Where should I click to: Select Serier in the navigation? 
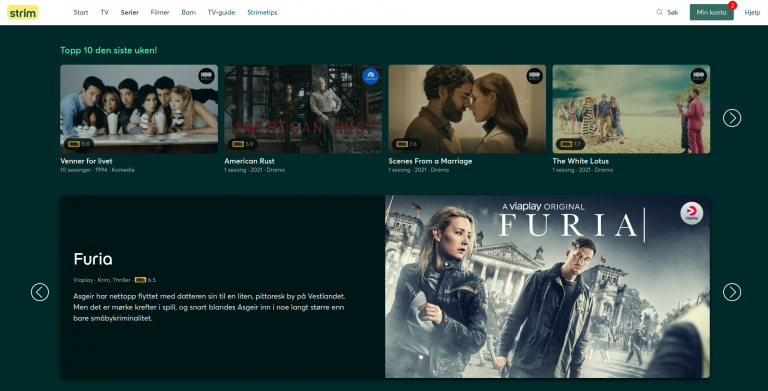130,12
